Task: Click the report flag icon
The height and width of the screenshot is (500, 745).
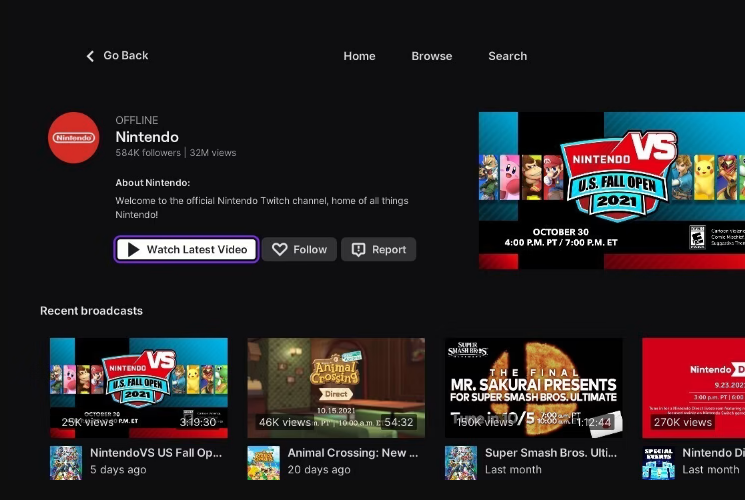Action: pyautogui.click(x=358, y=250)
